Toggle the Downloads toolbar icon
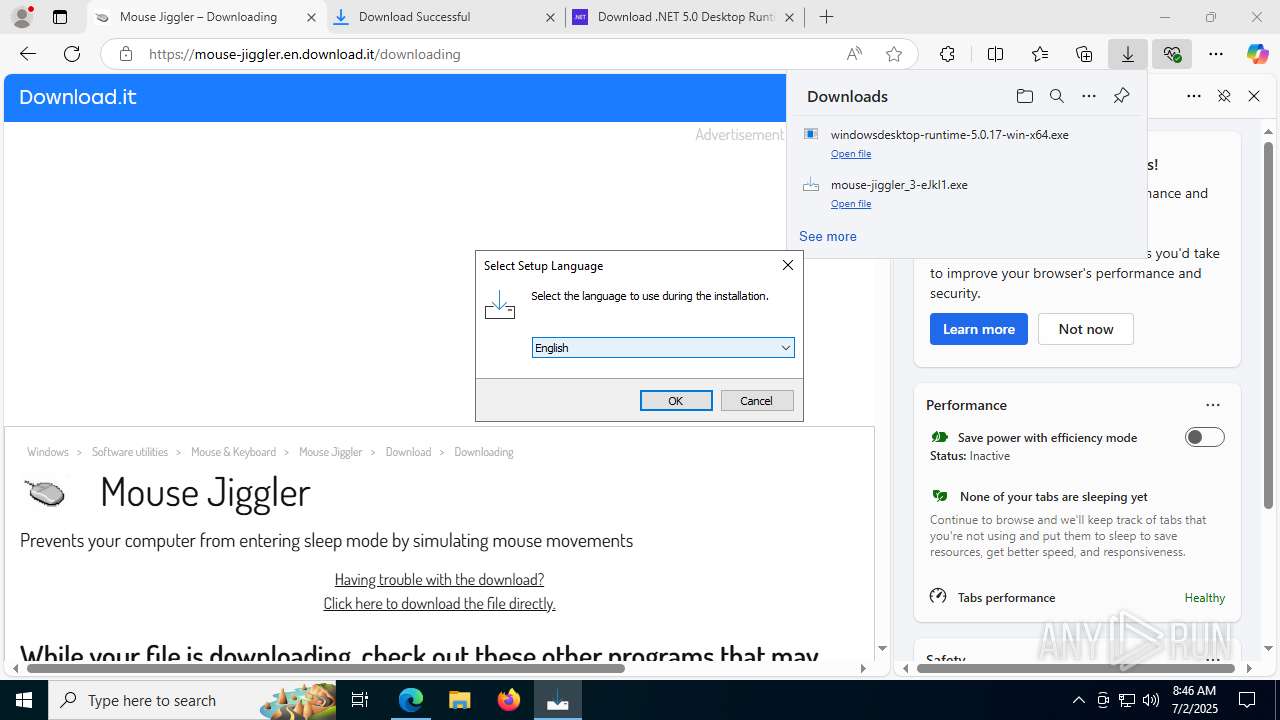The image size is (1280, 720). (x=1128, y=54)
